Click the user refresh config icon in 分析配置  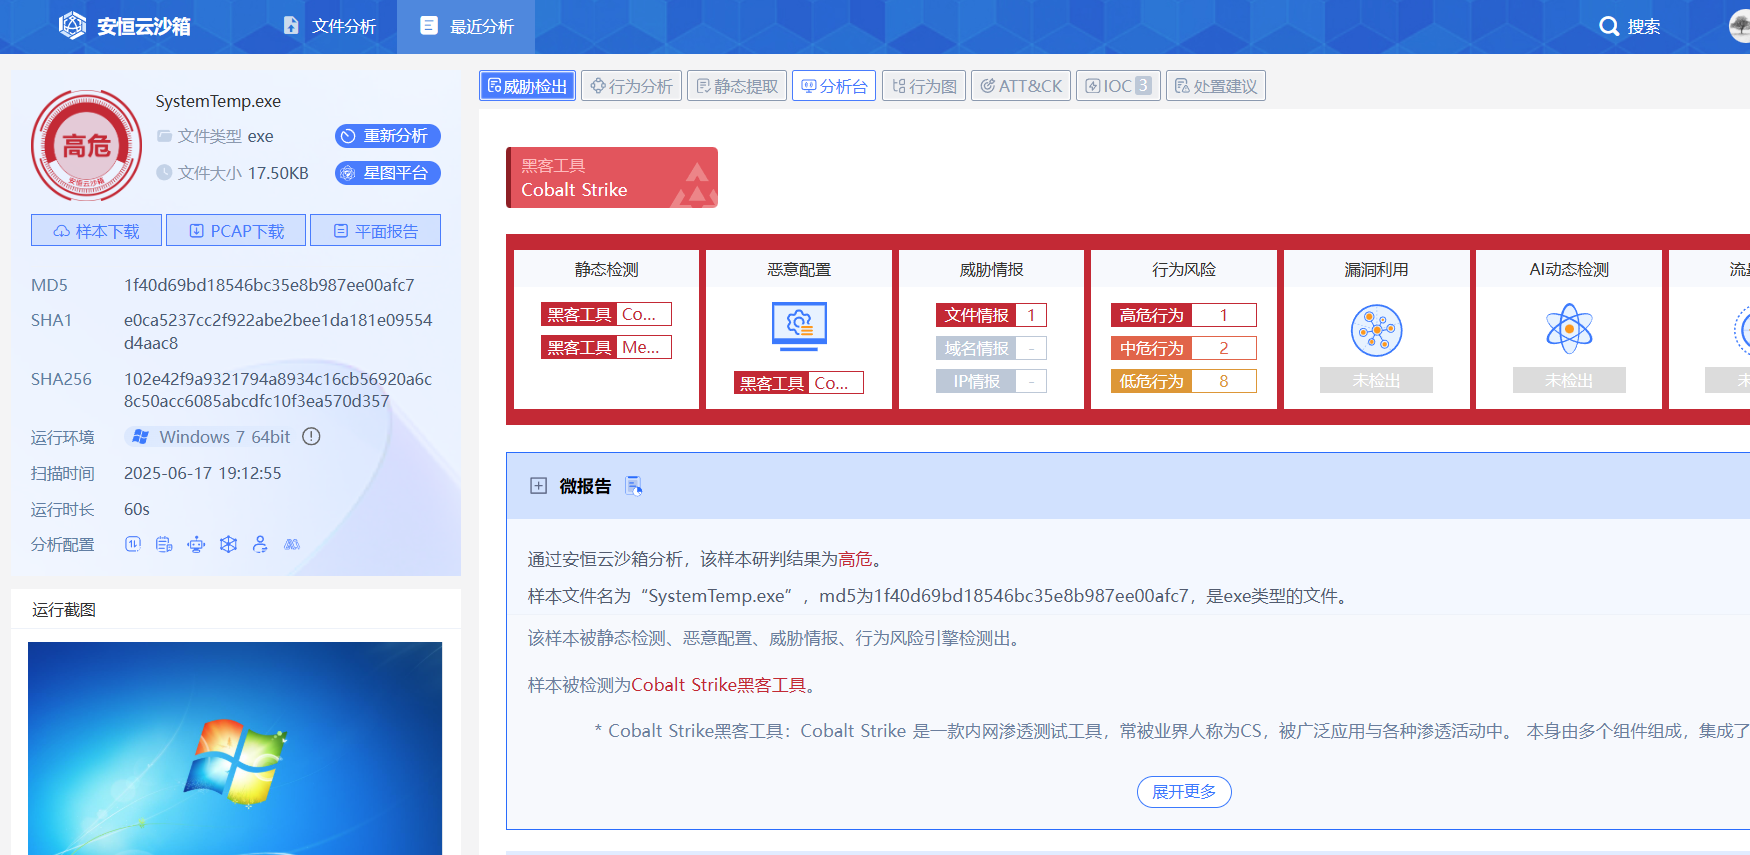tap(260, 544)
